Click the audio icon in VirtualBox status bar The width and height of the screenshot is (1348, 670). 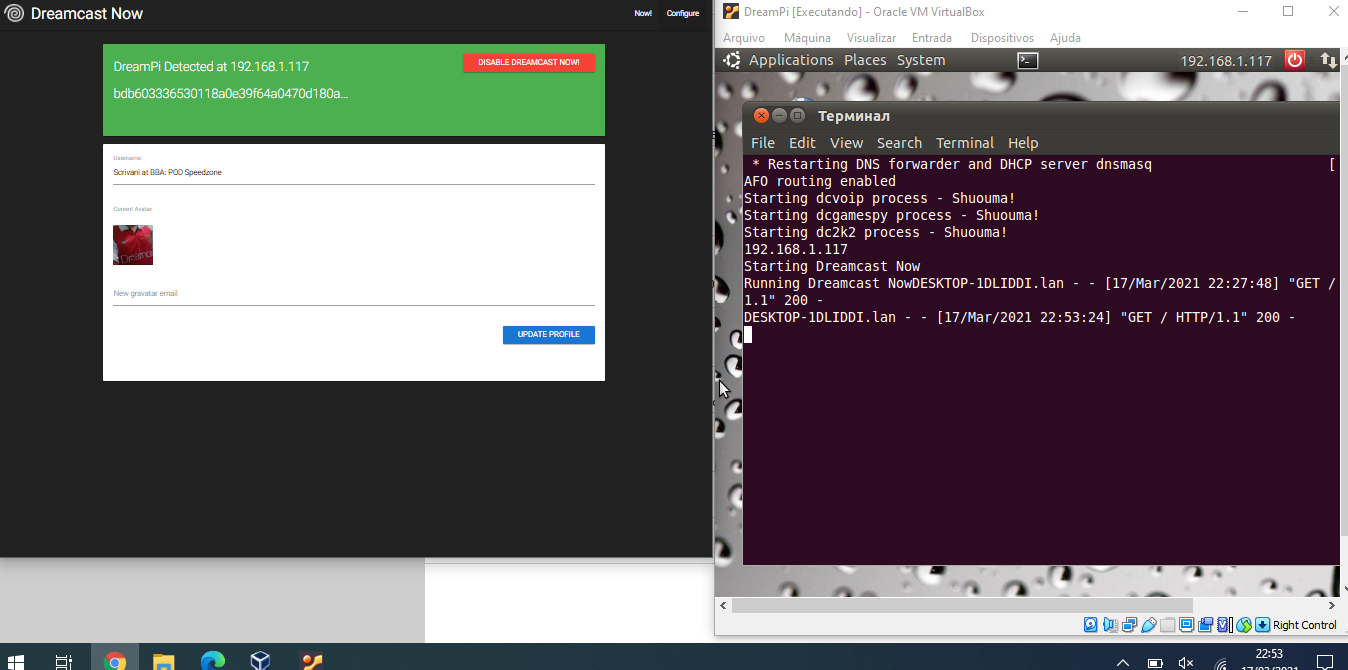[x=1110, y=625]
